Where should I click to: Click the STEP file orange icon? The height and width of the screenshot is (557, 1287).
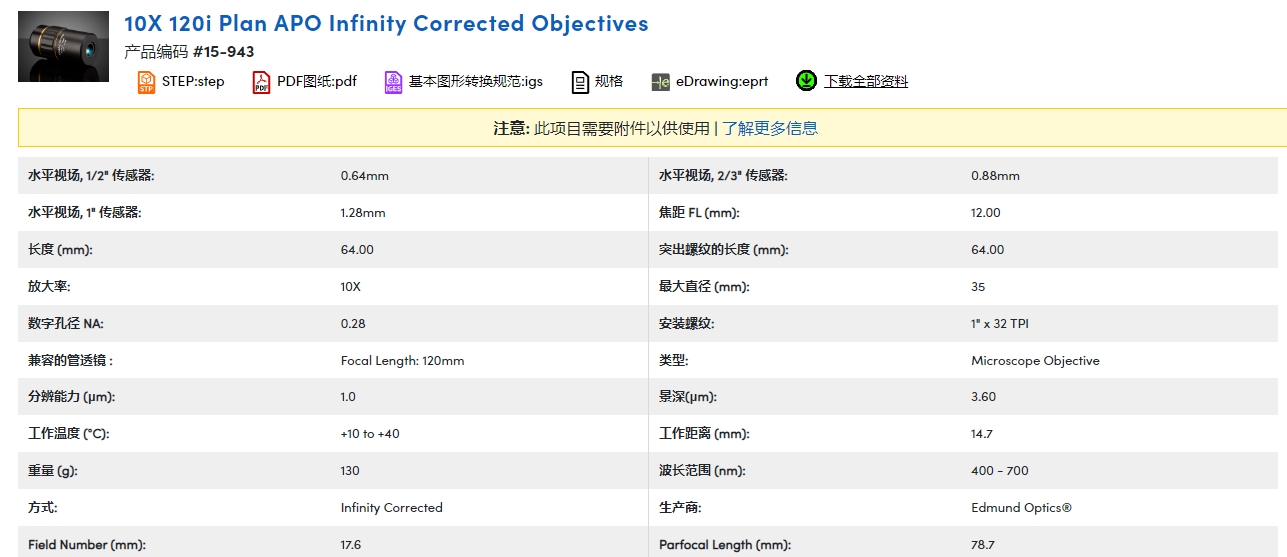point(146,82)
